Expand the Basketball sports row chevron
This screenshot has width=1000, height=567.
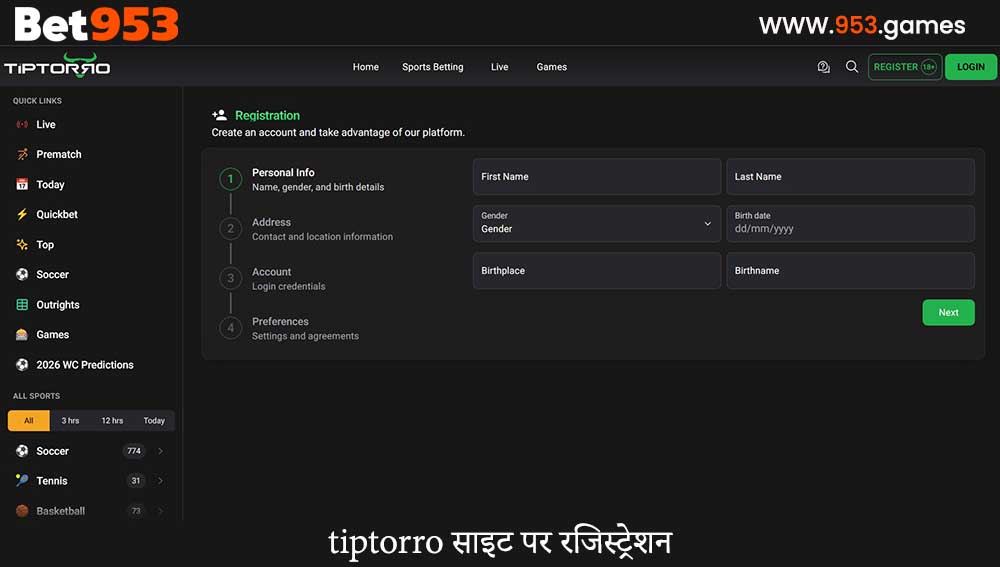pyautogui.click(x=160, y=511)
